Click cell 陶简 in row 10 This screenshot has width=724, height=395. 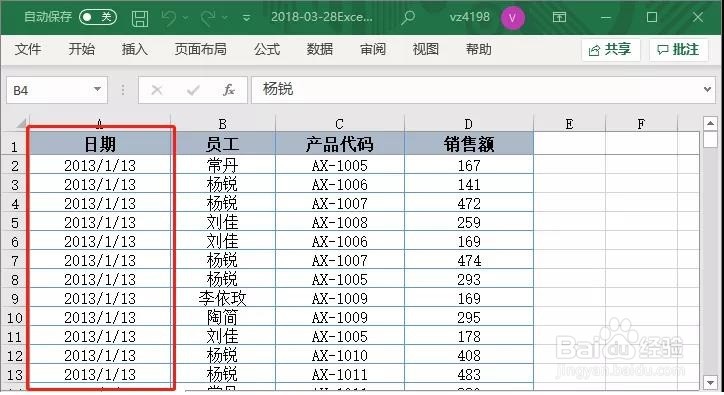point(223,317)
